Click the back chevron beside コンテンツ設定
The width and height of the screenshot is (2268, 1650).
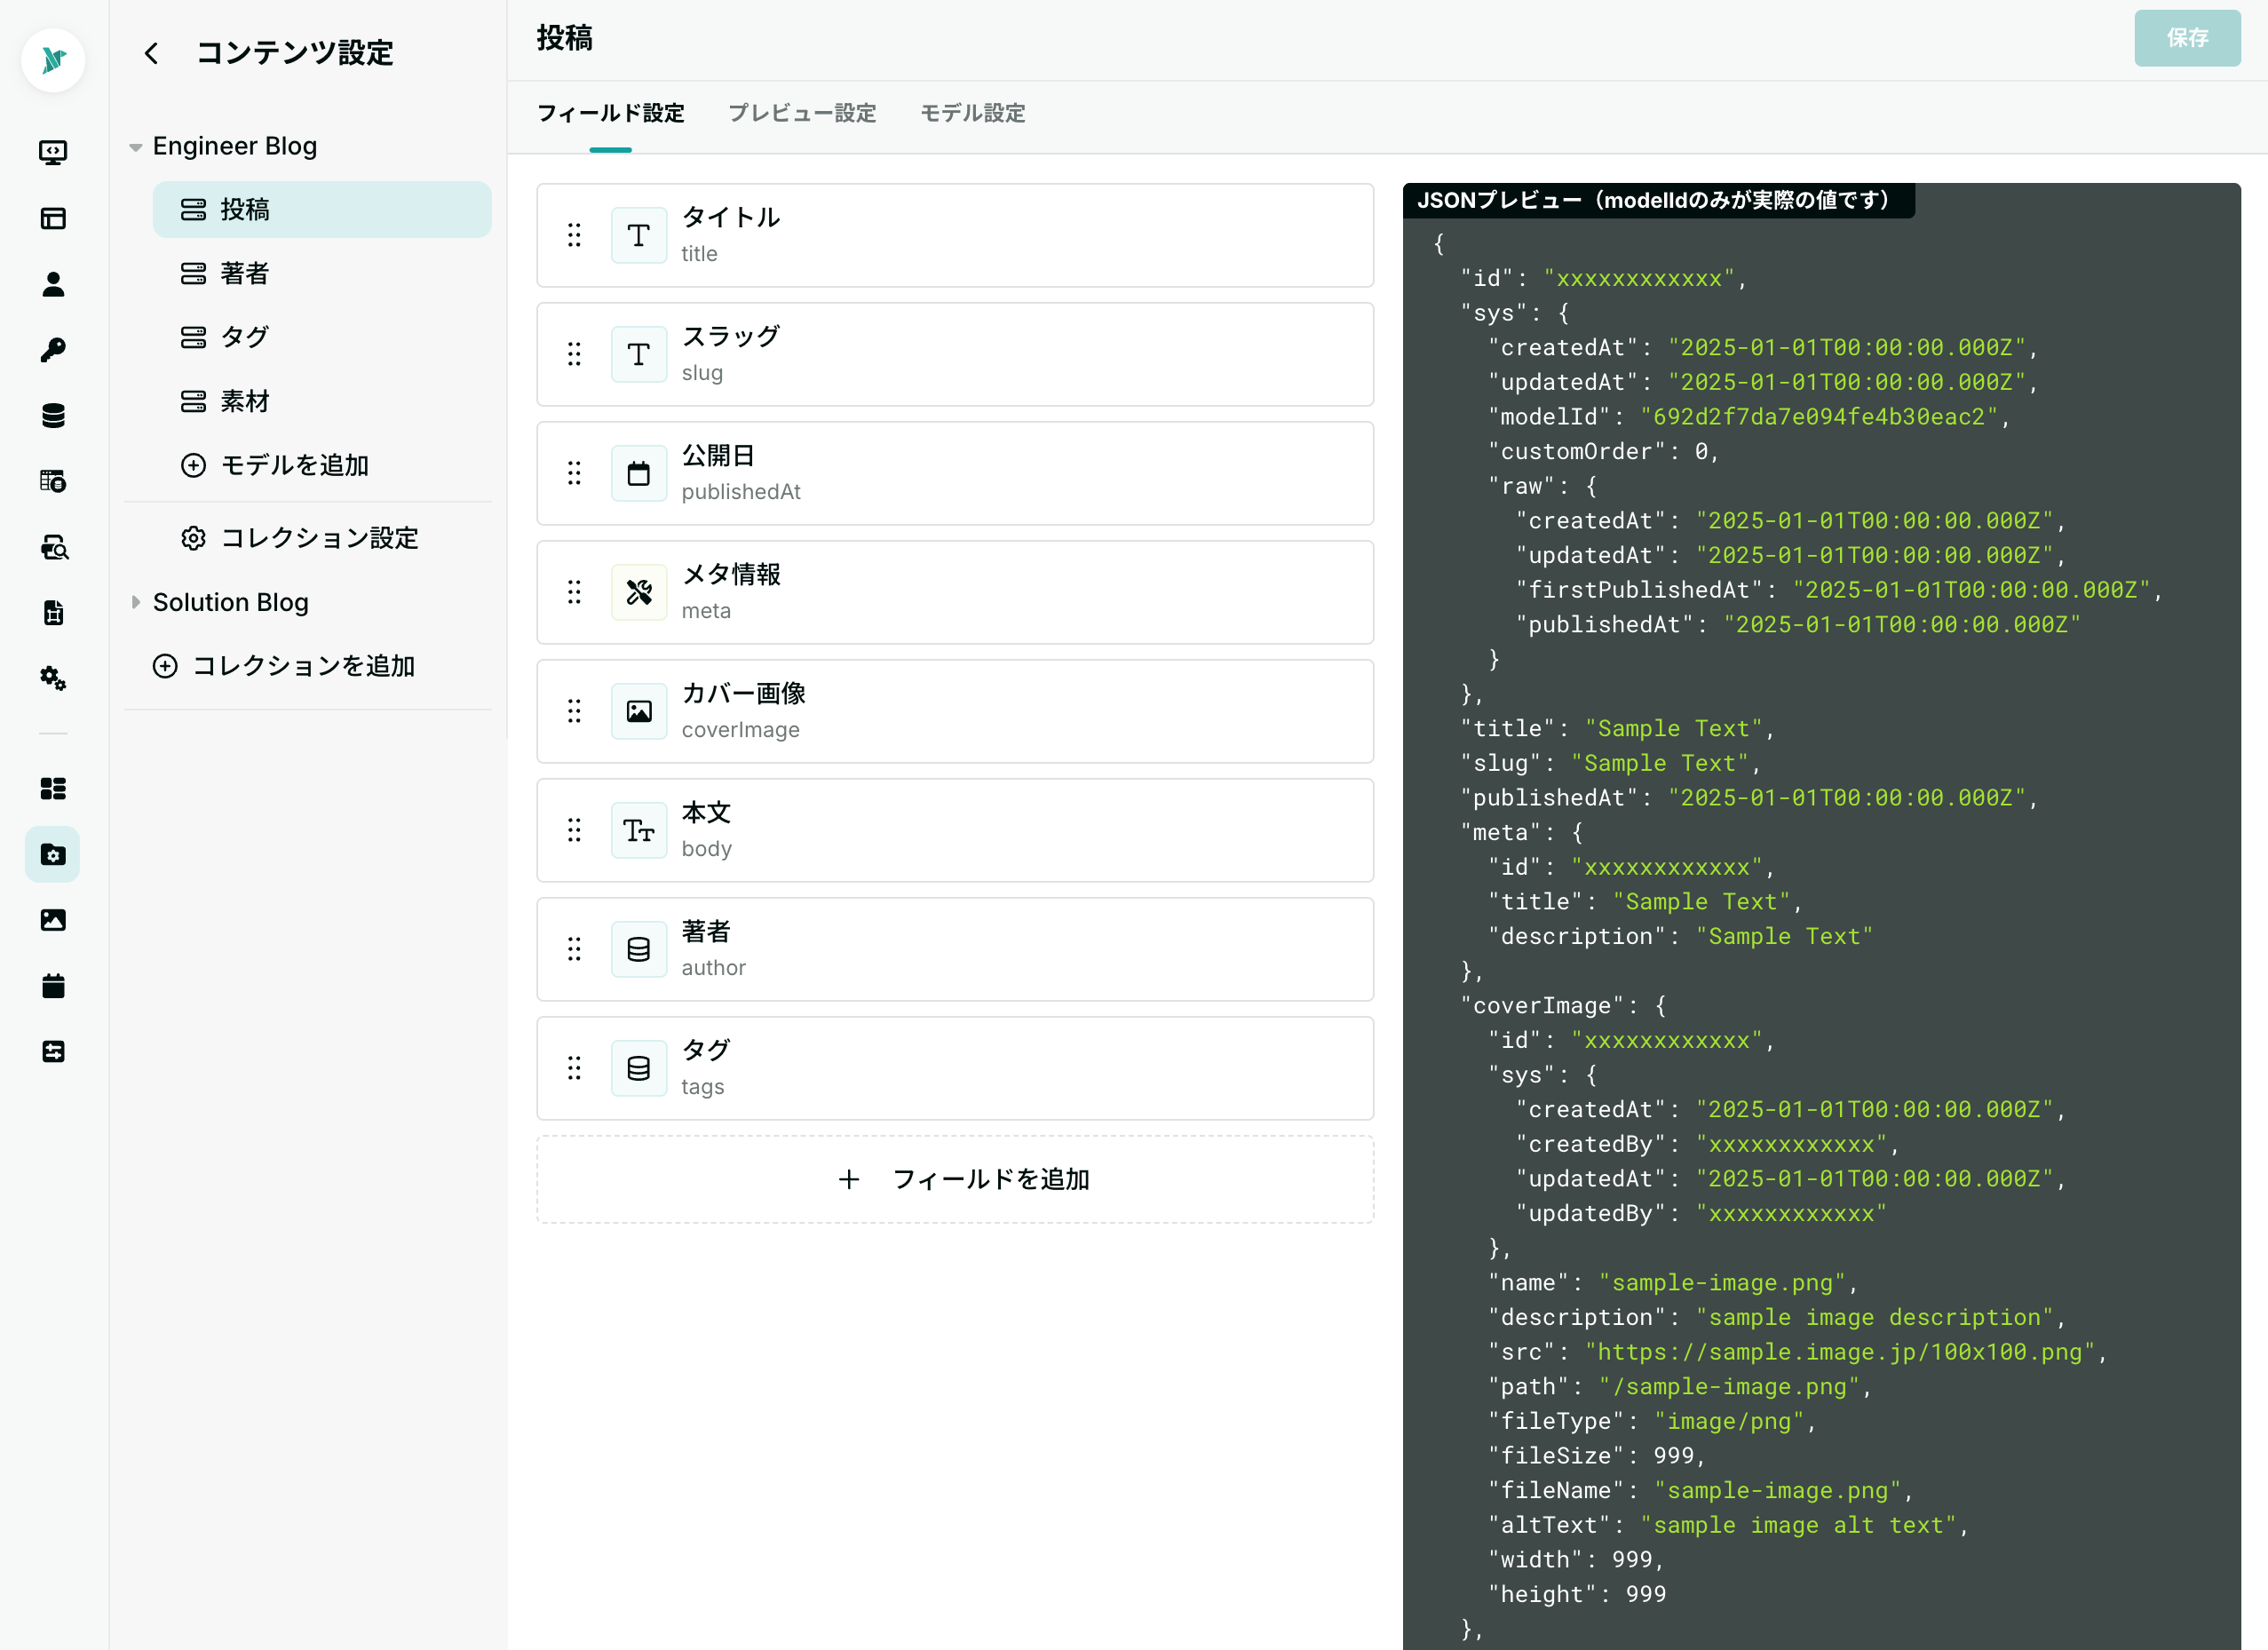tap(151, 53)
